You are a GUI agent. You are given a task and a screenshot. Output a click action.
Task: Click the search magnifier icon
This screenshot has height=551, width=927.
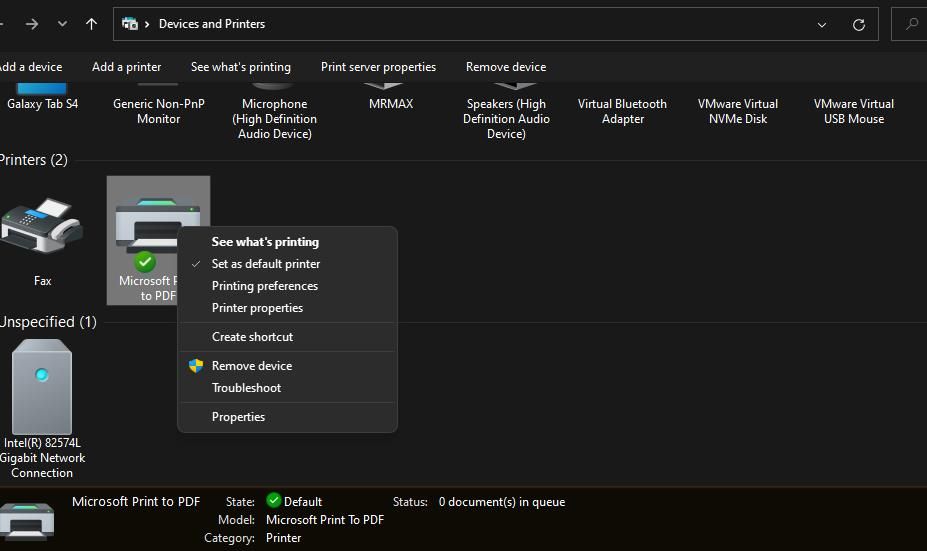[911, 24]
